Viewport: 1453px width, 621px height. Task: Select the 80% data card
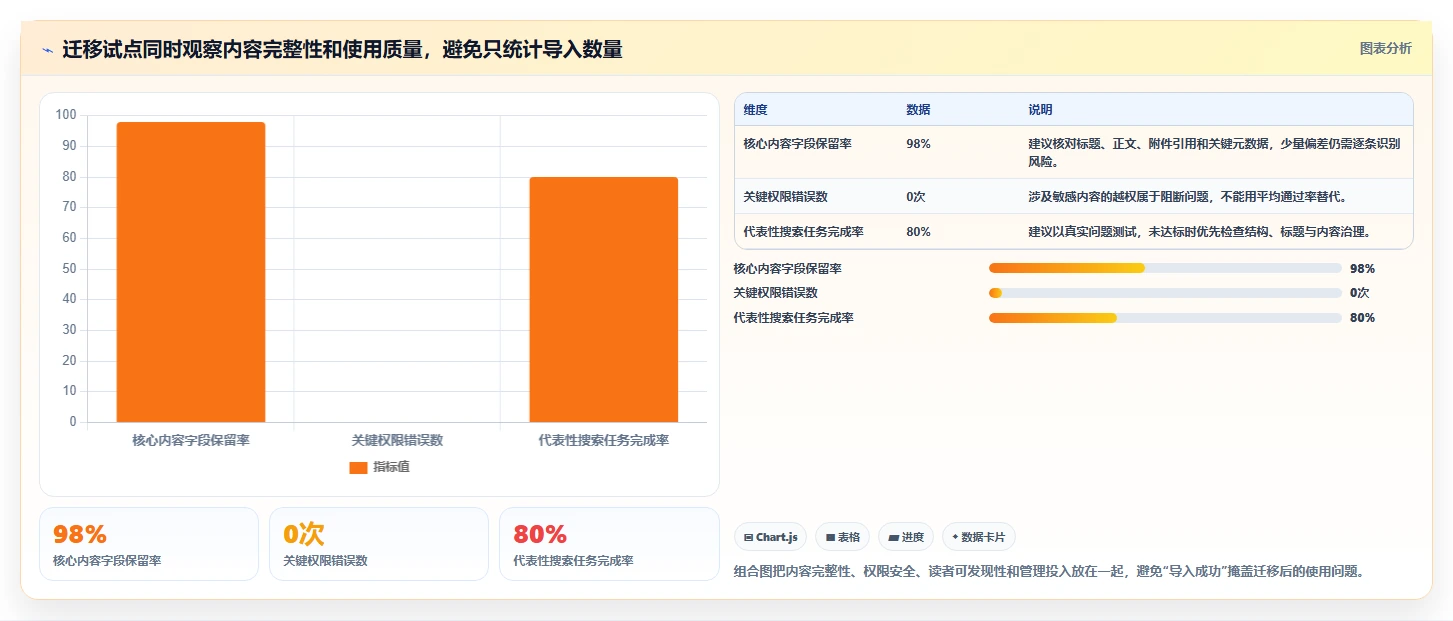(x=609, y=544)
